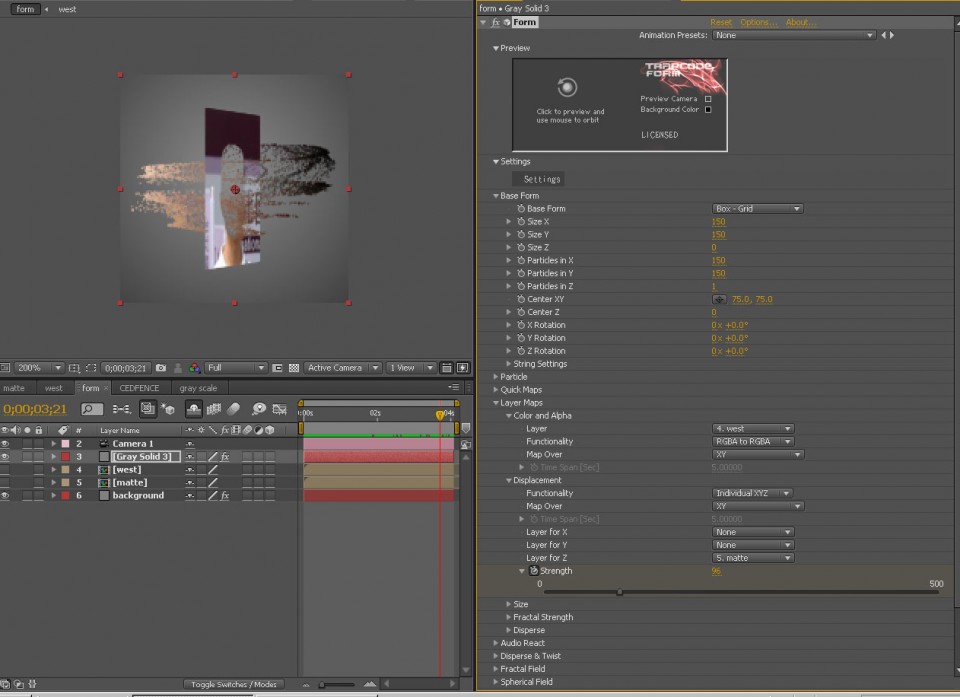Click the Strength stopwatch icon
Viewport: 960px width, 697px height.
(534, 571)
